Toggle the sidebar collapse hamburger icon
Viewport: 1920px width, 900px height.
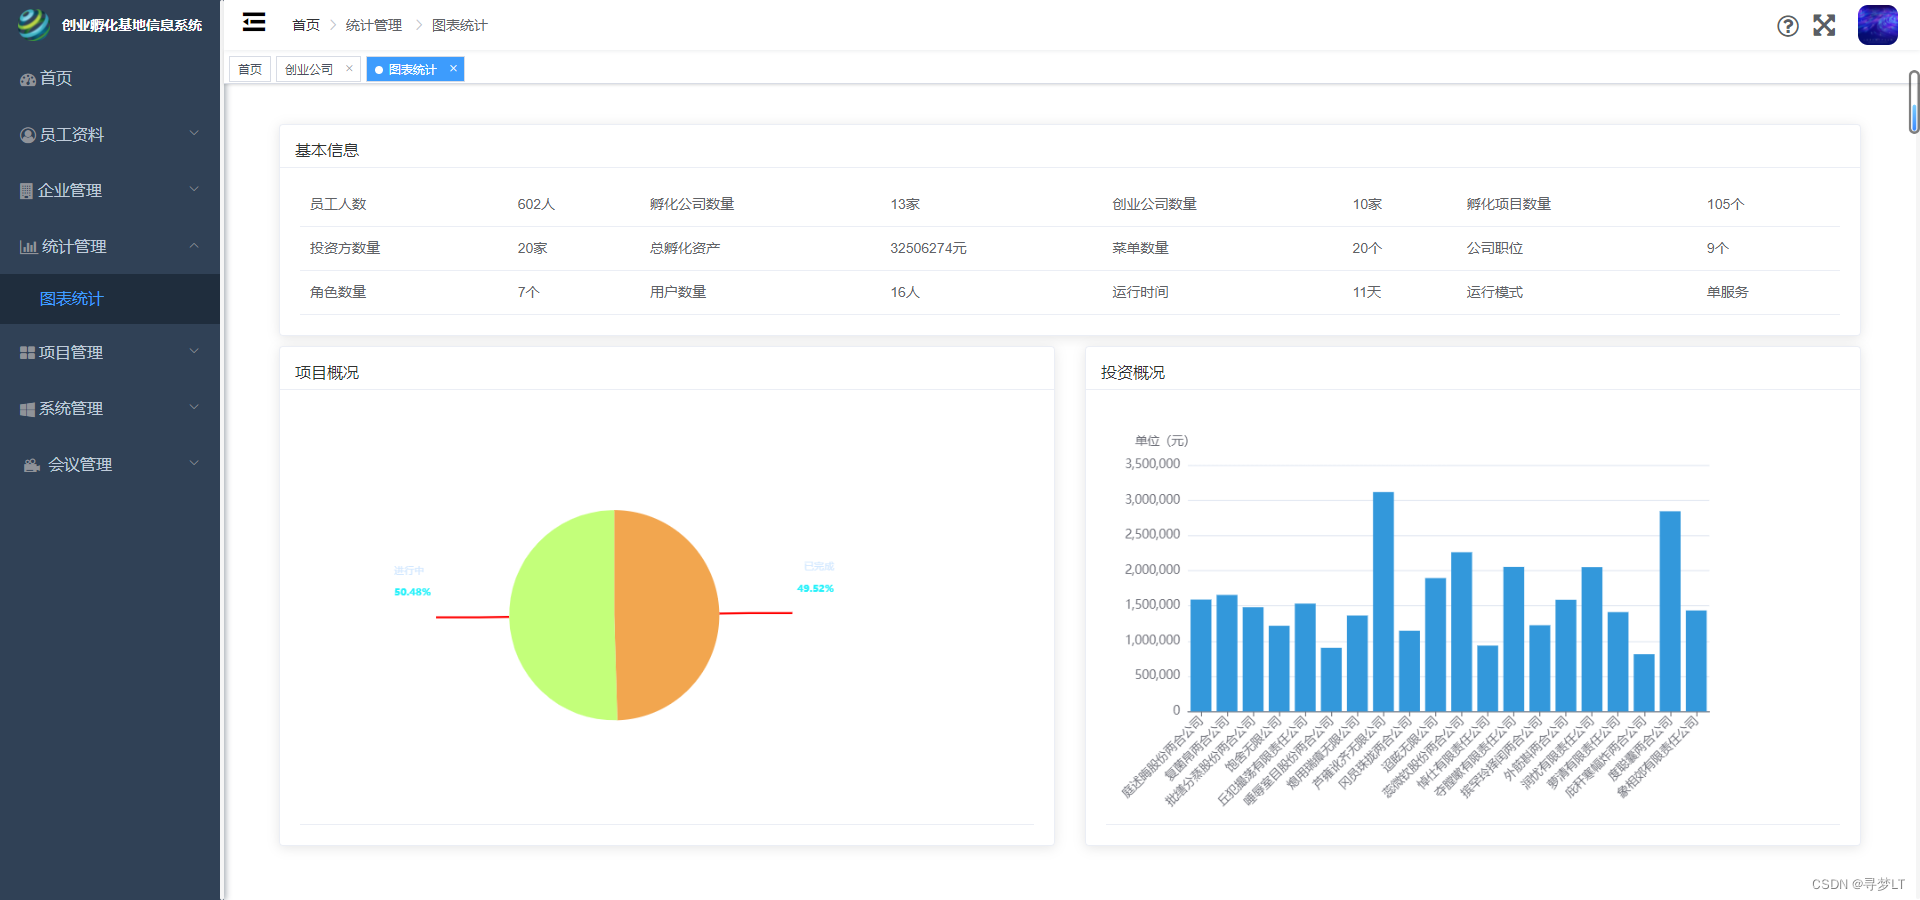click(254, 22)
